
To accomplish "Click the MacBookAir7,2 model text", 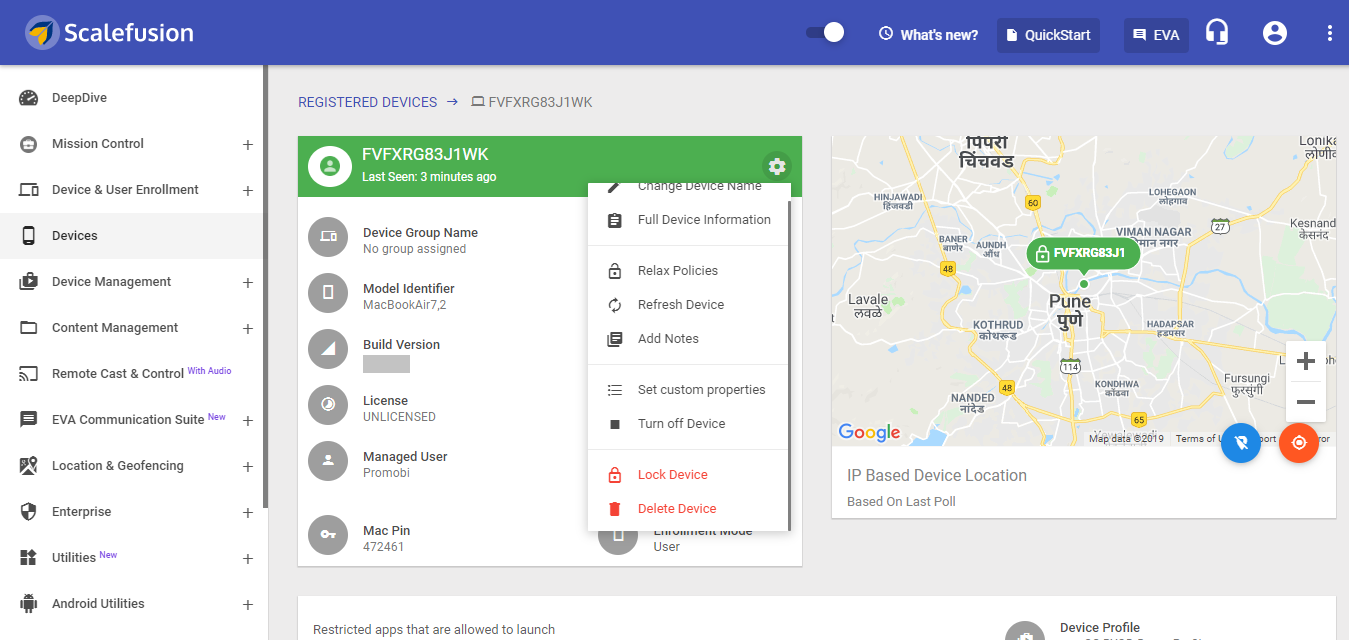I will (x=404, y=305).
